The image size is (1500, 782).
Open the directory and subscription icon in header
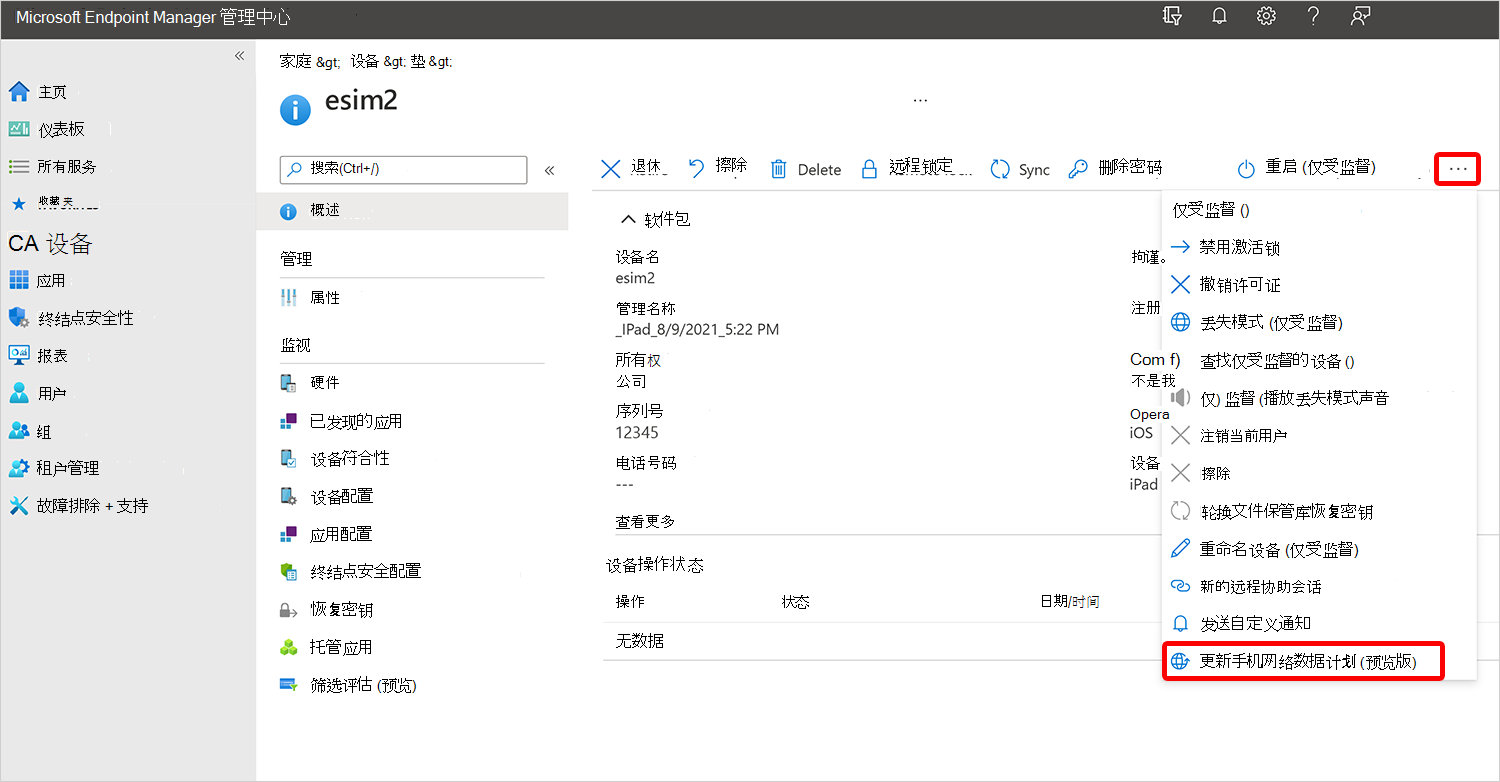coord(1173,16)
